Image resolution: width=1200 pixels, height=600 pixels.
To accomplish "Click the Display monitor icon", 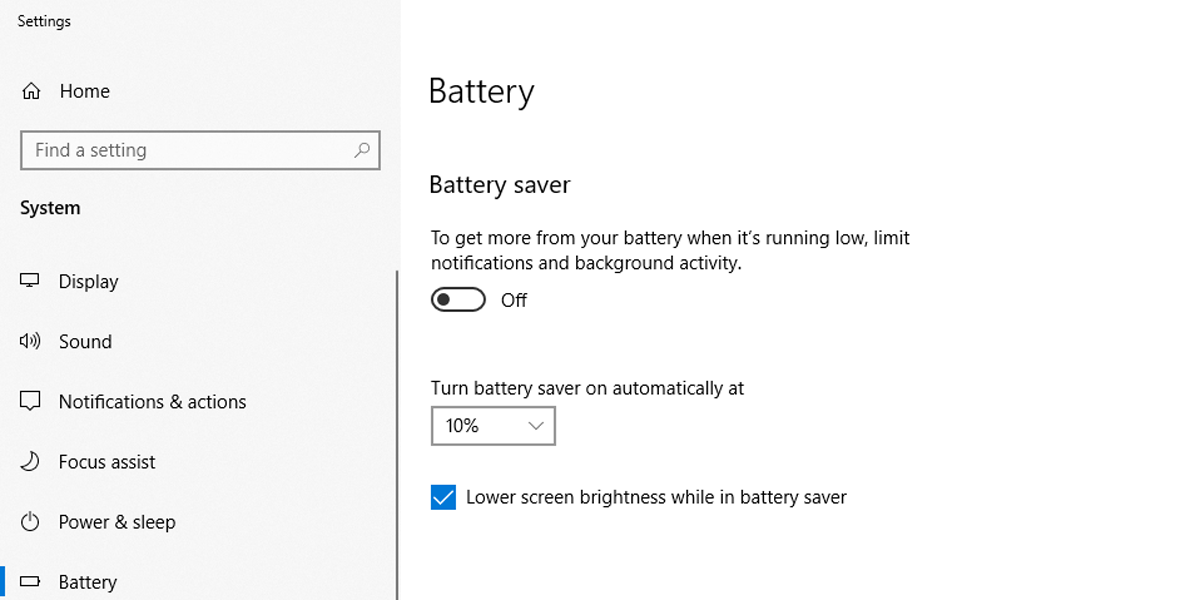I will tap(30, 281).
